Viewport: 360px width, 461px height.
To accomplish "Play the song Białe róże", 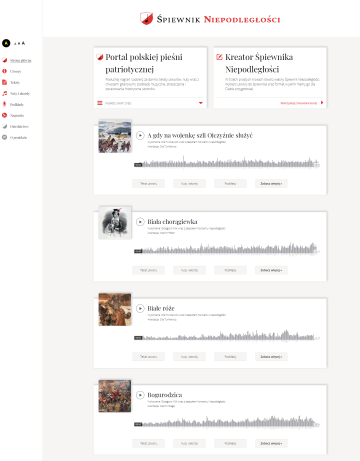I will click(x=140, y=308).
